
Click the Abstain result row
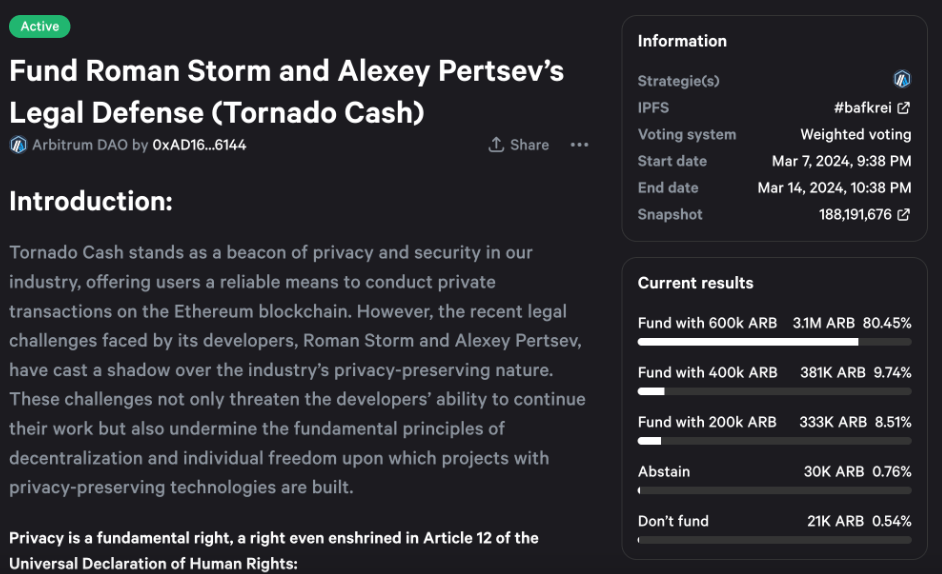(774, 472)
